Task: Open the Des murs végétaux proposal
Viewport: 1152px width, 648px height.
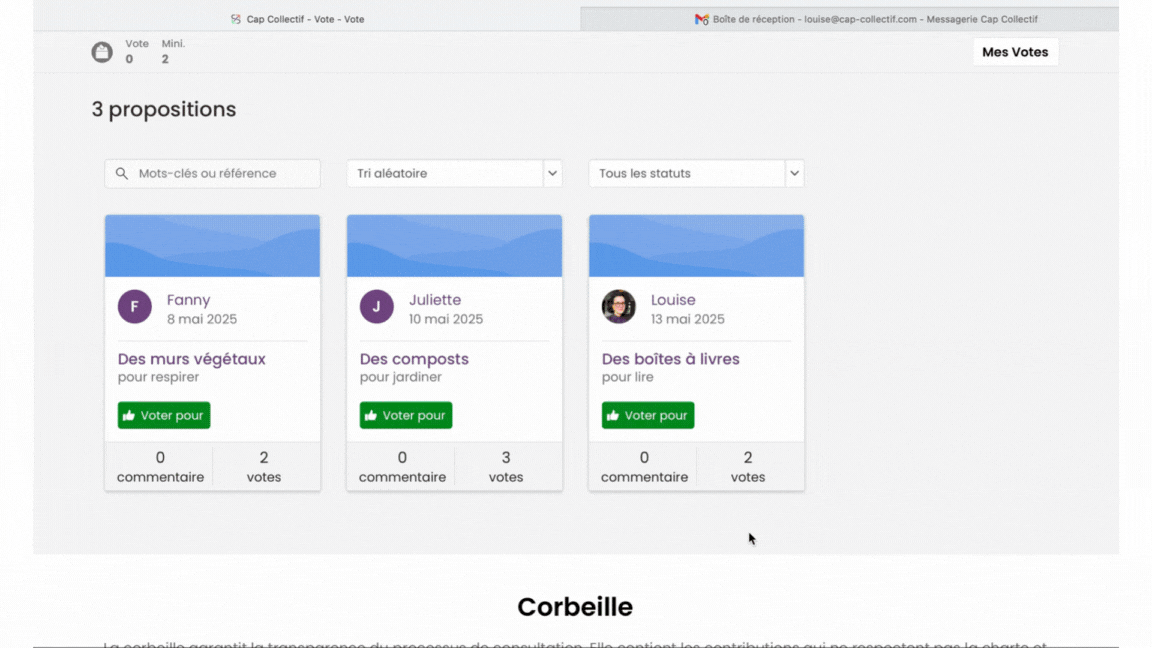Action: tap(192, 359)
